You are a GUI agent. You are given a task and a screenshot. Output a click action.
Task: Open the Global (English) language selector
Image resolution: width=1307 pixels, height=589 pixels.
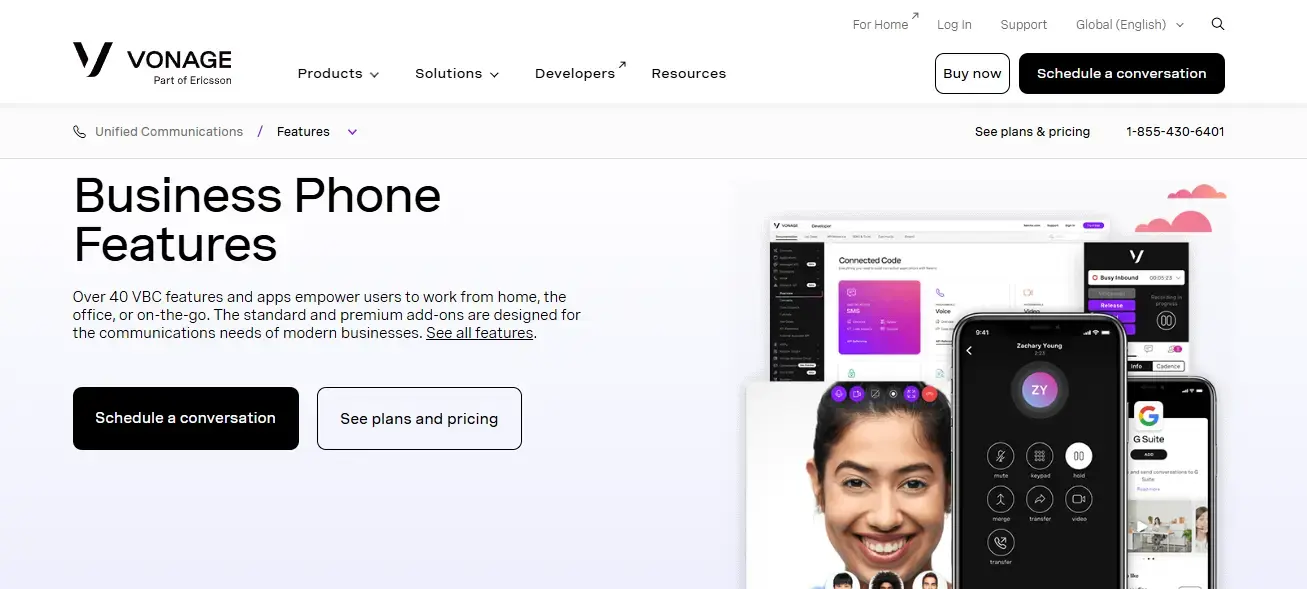1130,24
